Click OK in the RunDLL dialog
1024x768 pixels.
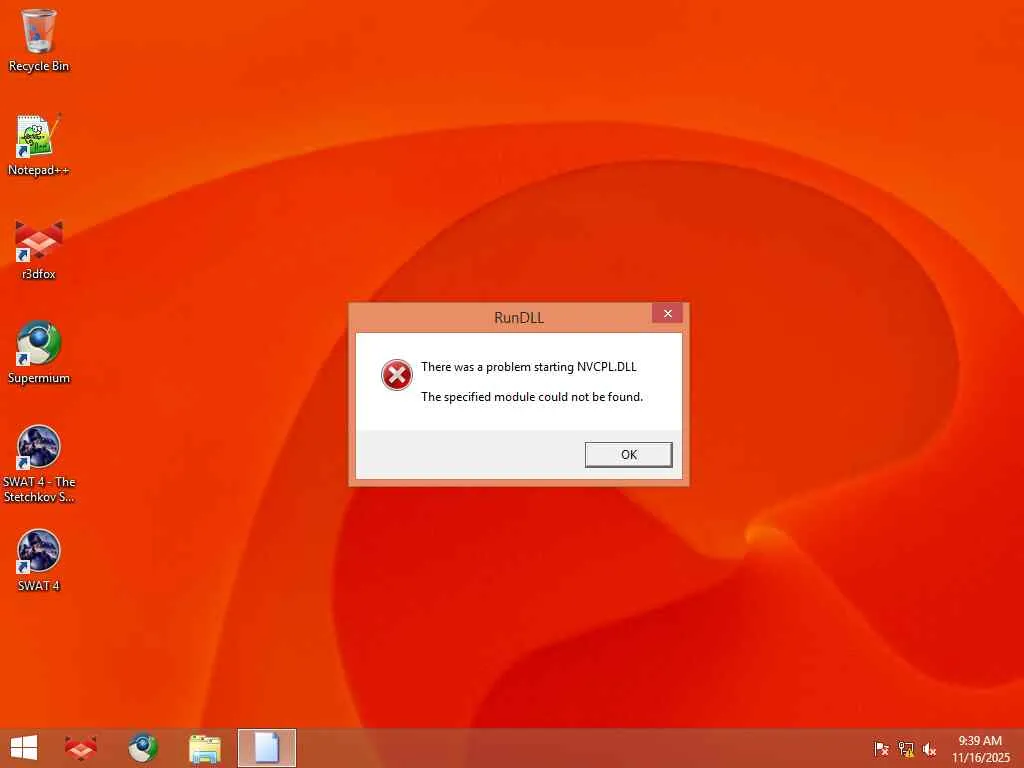pos(628,455)
